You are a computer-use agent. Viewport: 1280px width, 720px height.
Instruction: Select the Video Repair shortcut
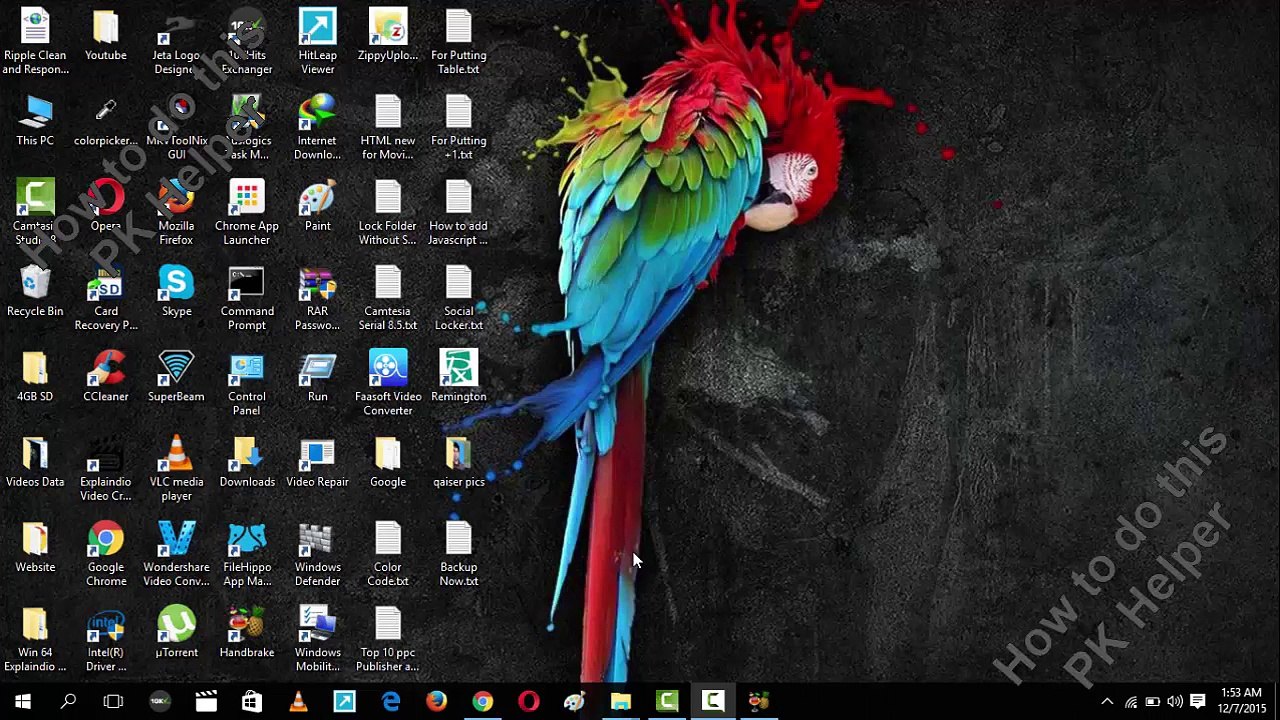(317, 462)
